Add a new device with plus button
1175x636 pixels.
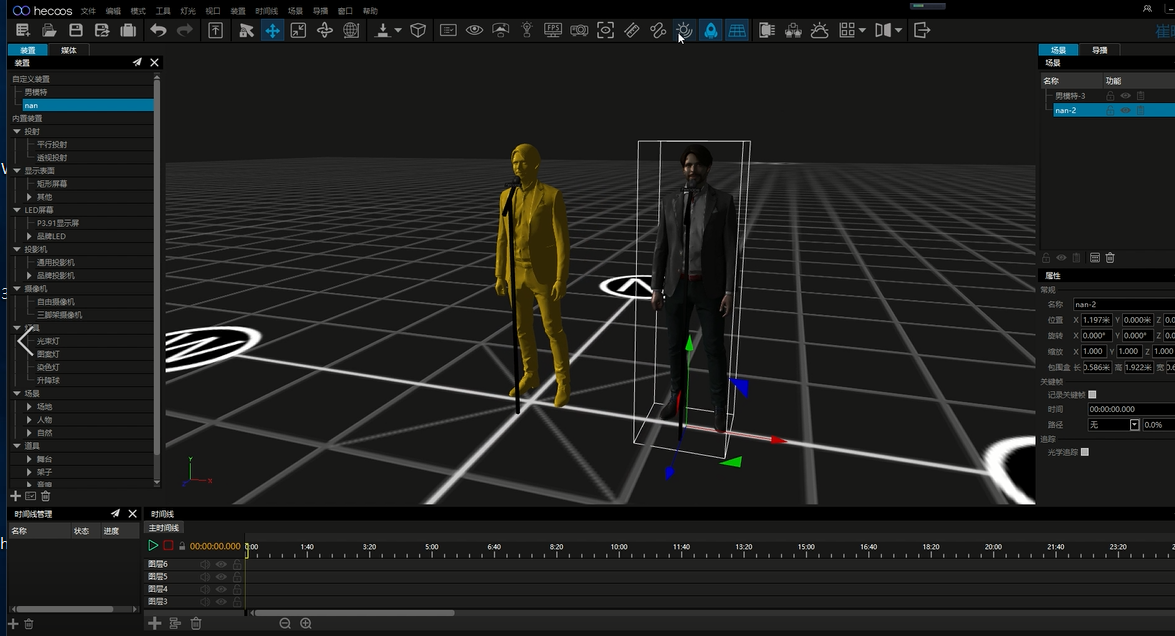pyautogui.click(x=15, y=496)
